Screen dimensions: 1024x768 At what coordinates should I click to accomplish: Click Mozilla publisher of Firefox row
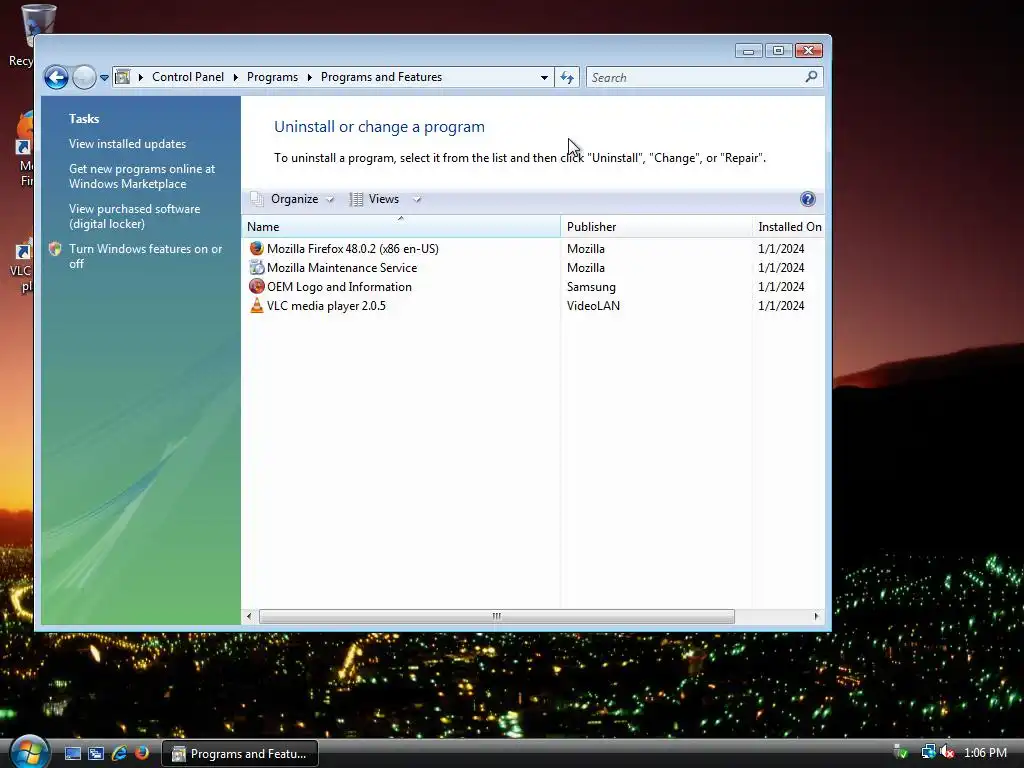pos(585,249)
